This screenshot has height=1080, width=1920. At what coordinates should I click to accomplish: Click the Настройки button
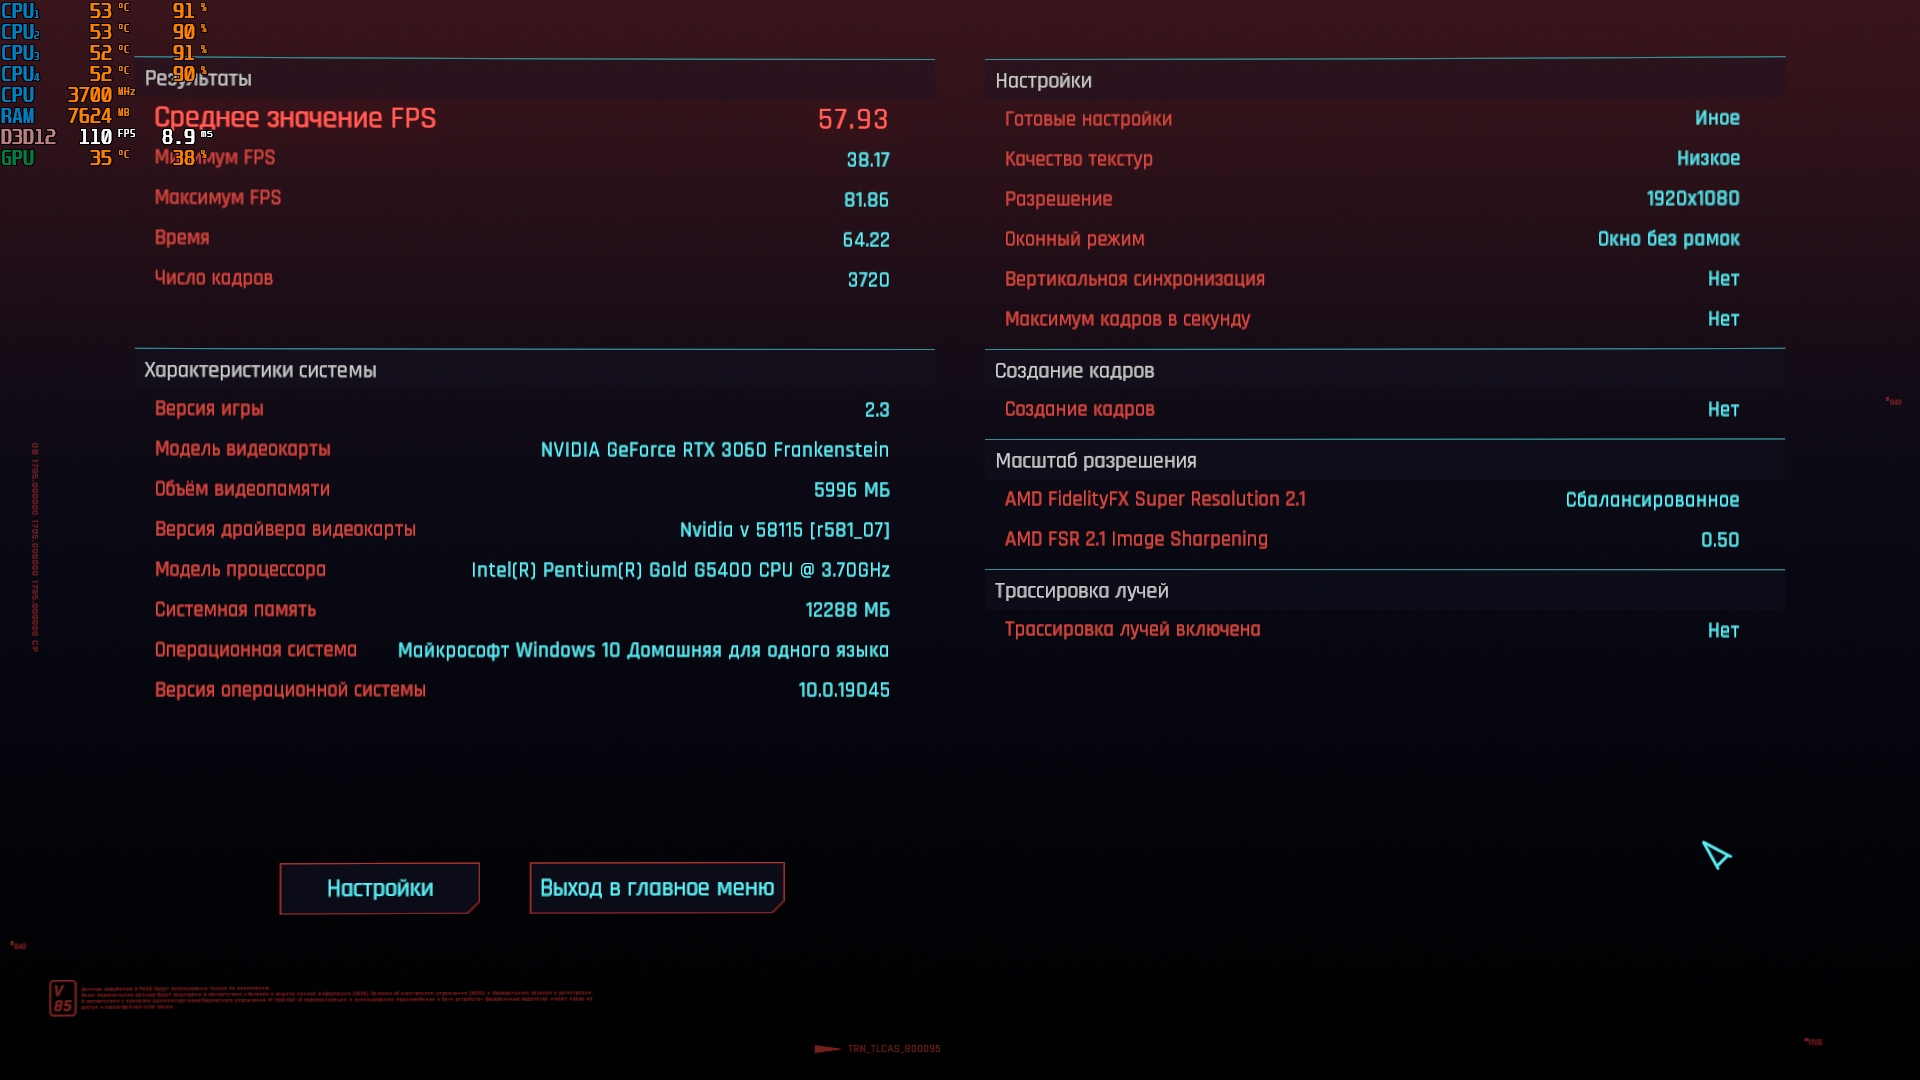coord(379,888)
